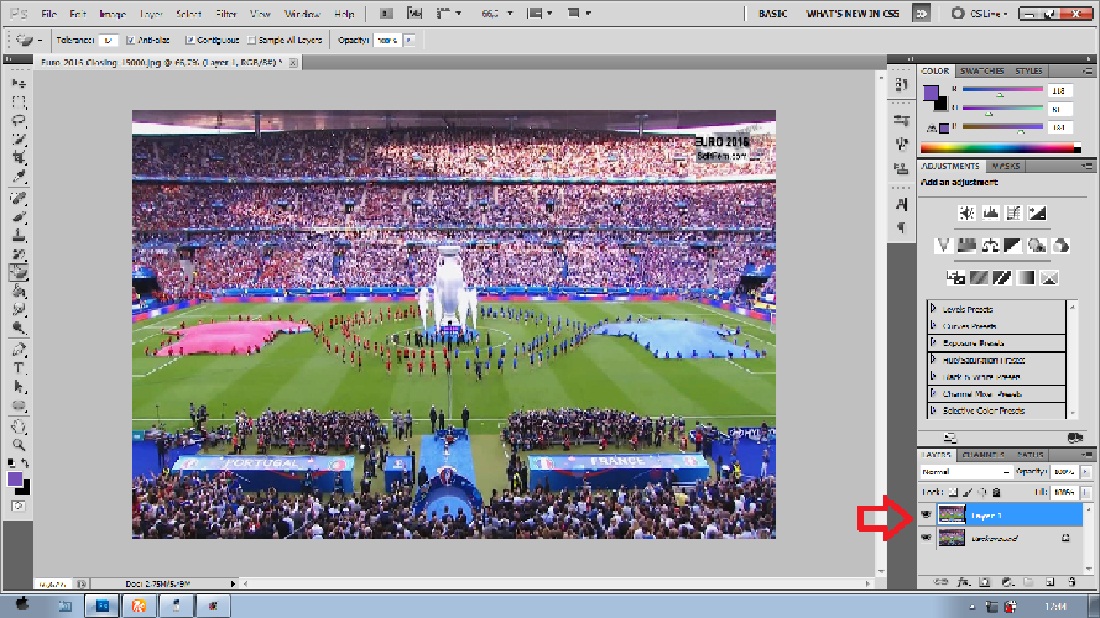Open the layer style fx menu
This screenshot has height=618, width=1100.
(x=965, y=581)
